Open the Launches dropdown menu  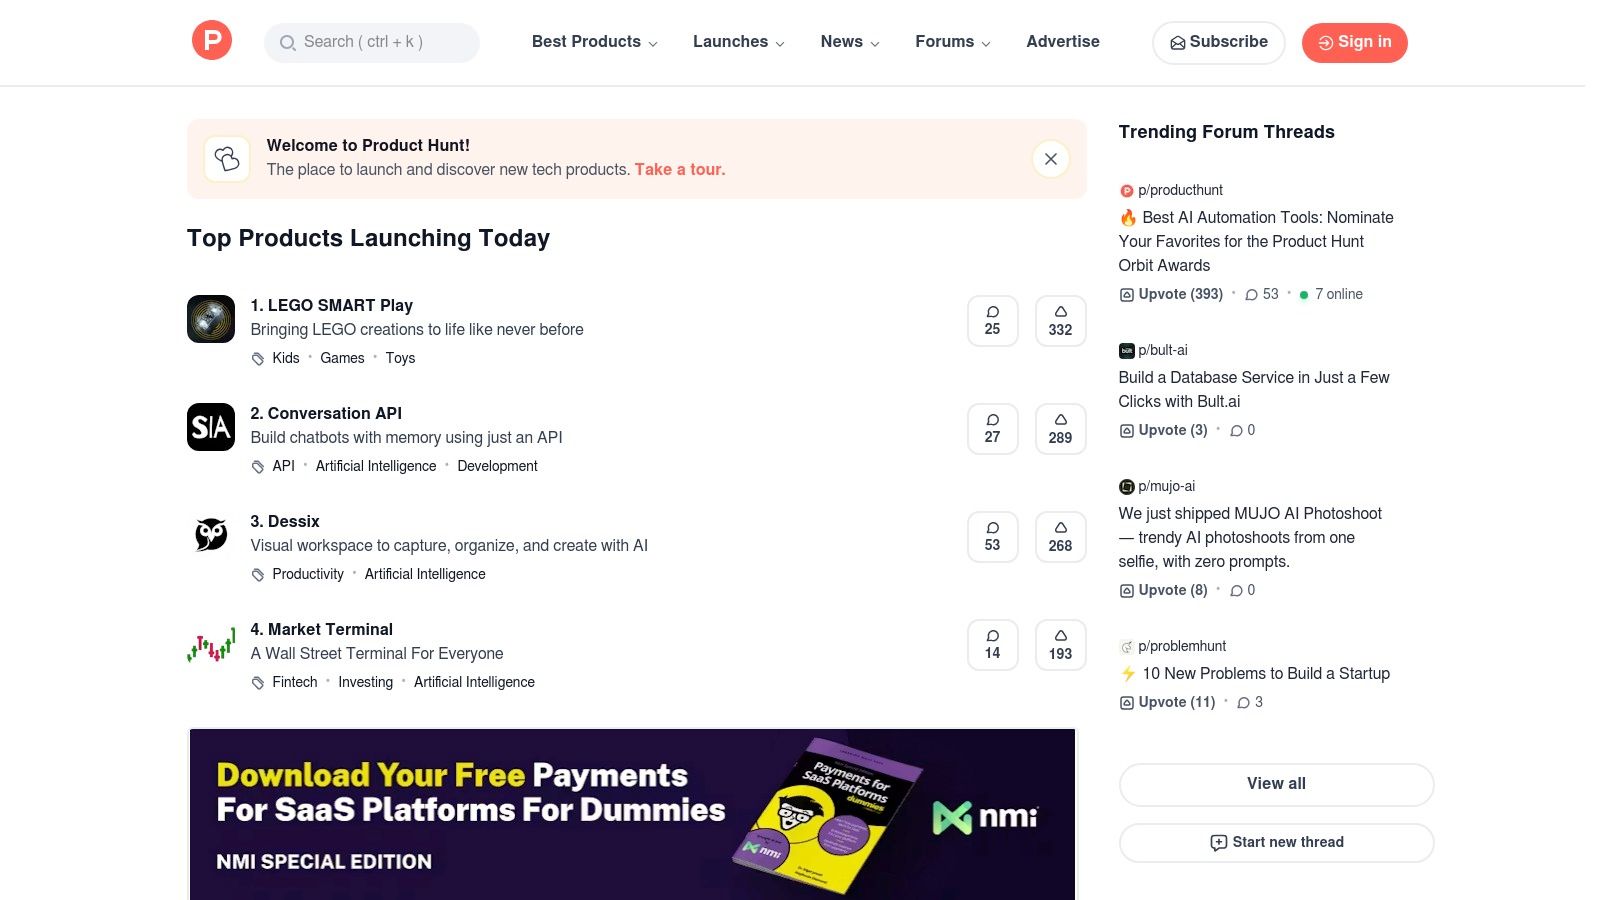(731, 42)
